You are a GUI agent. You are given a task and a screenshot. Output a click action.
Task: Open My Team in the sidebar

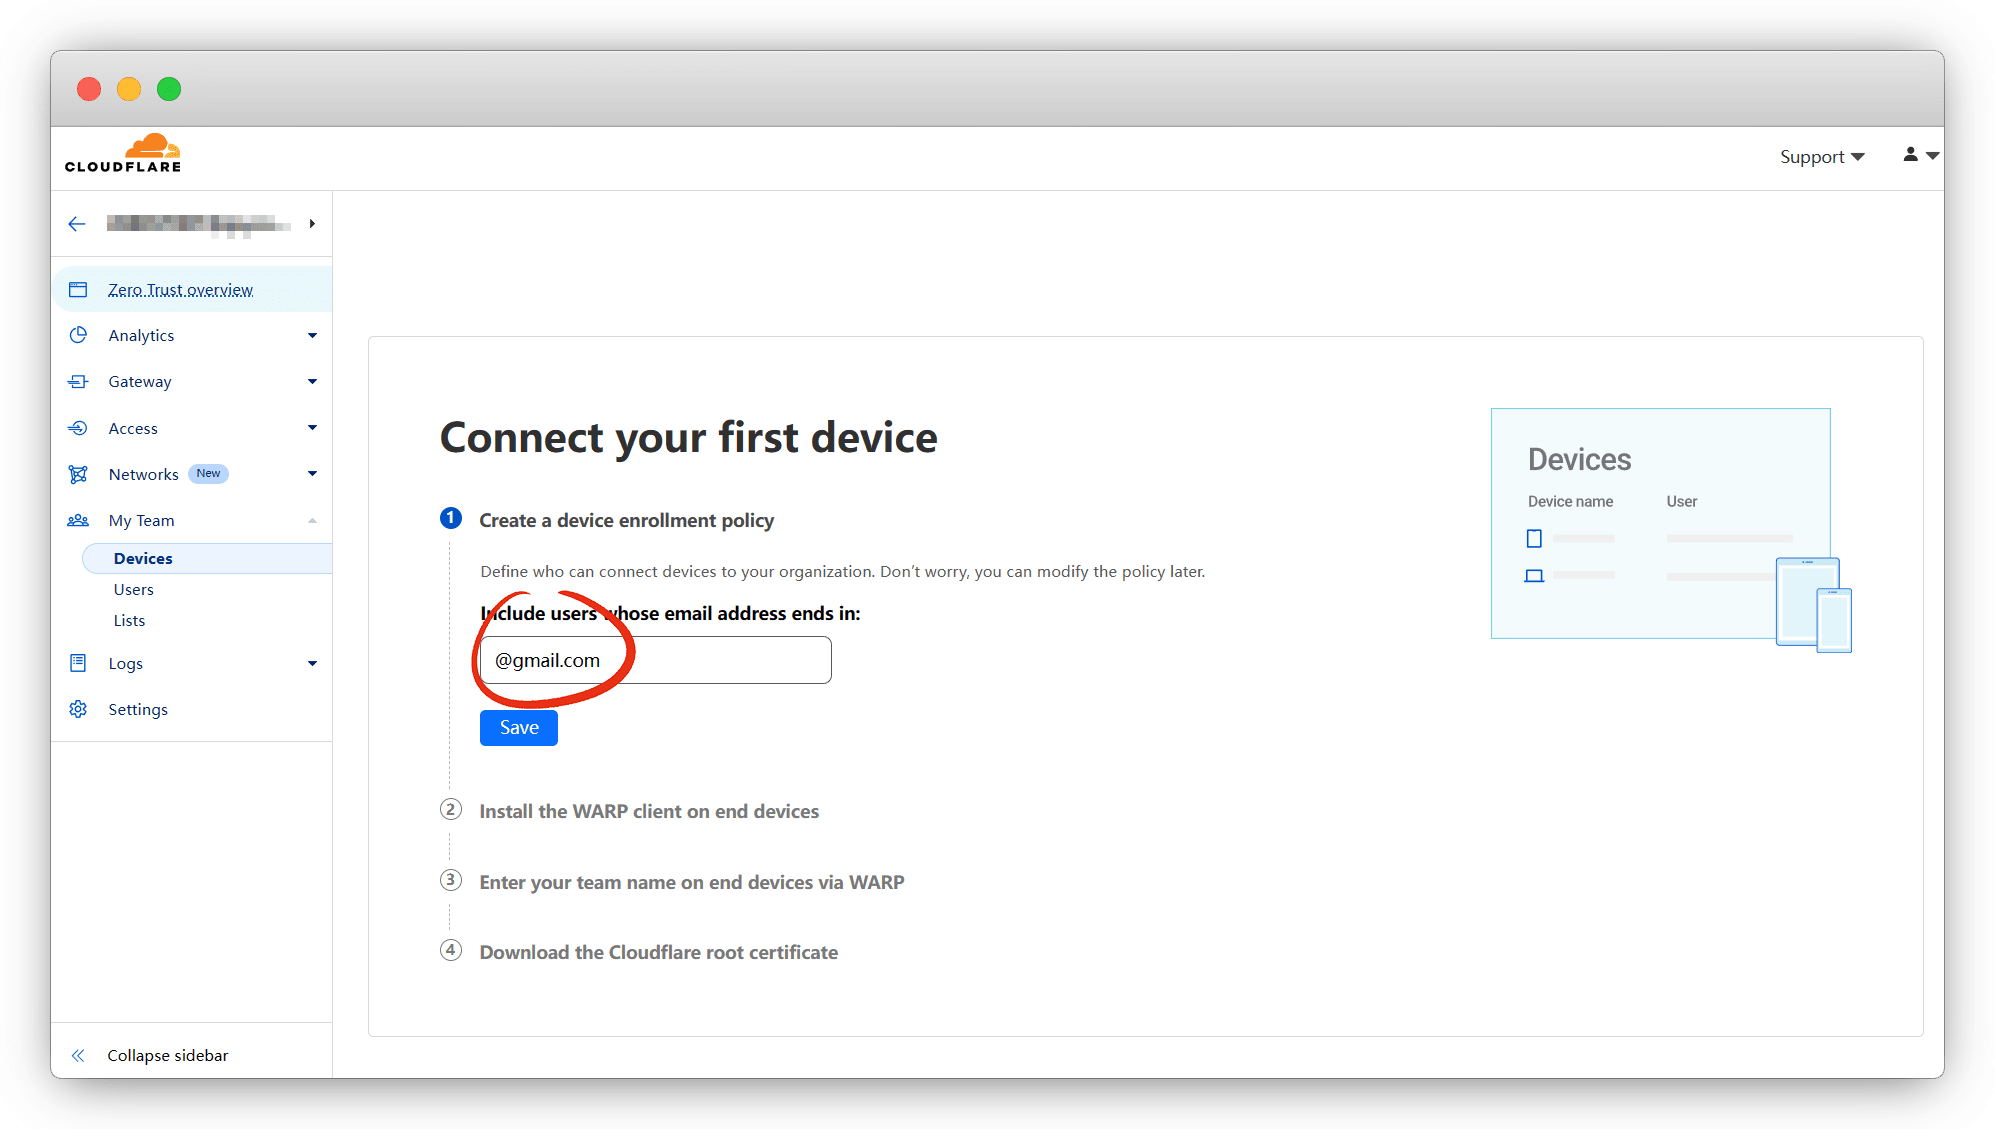pos(141,520)
